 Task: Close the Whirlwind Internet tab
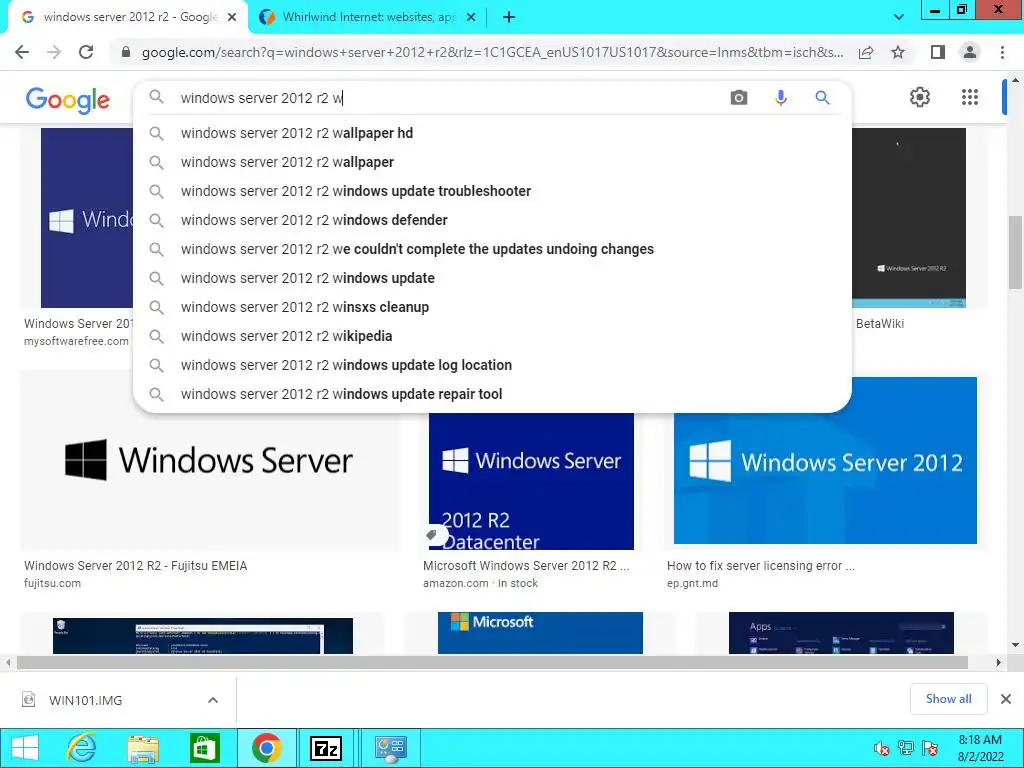[471, 18]
